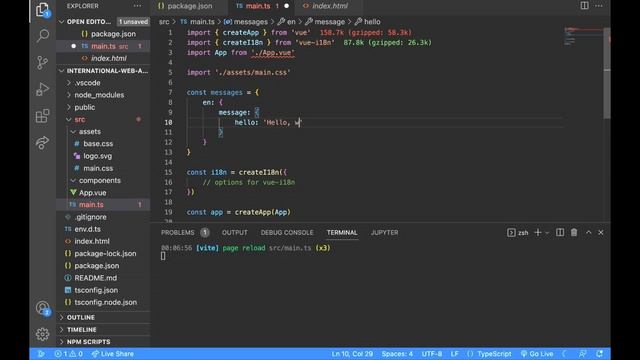Open package-lock.json in the file tree
The height and width of the screenshot is (360, 640).
(x=105, y=253)
